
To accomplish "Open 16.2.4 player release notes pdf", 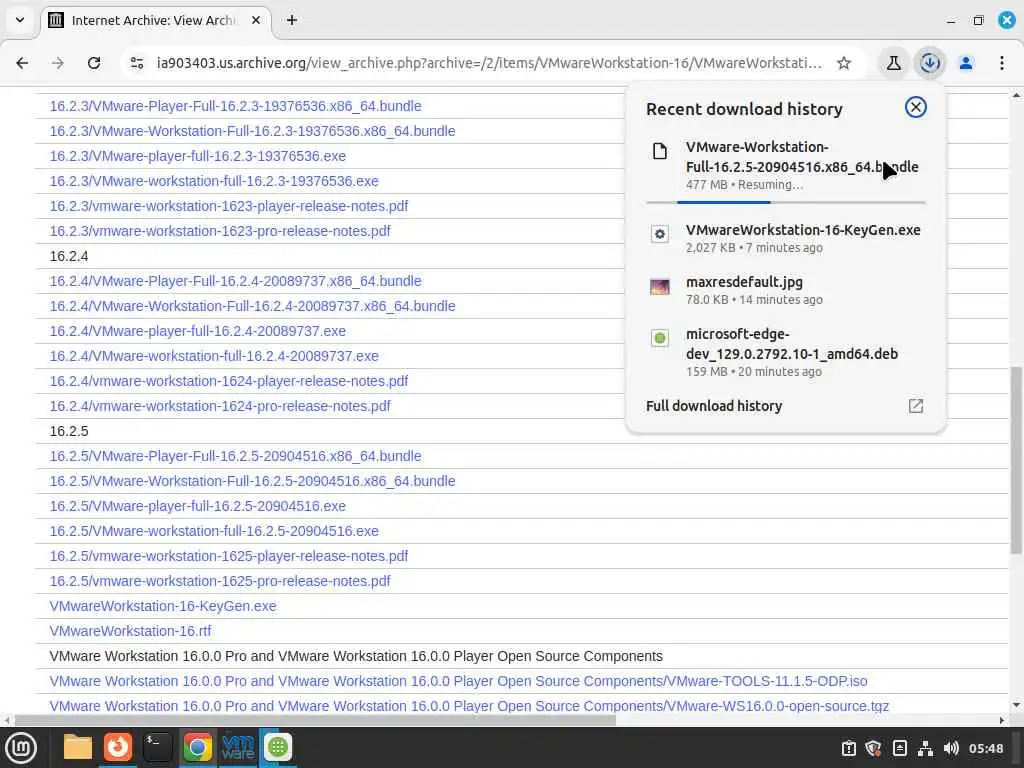I will tap(229, 381).
